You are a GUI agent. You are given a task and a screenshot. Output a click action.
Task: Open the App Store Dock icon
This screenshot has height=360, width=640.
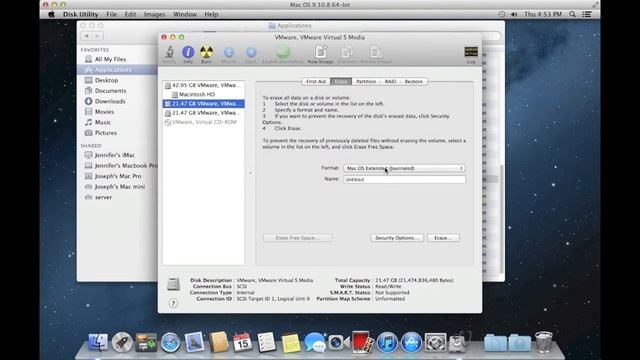point(411,342)
